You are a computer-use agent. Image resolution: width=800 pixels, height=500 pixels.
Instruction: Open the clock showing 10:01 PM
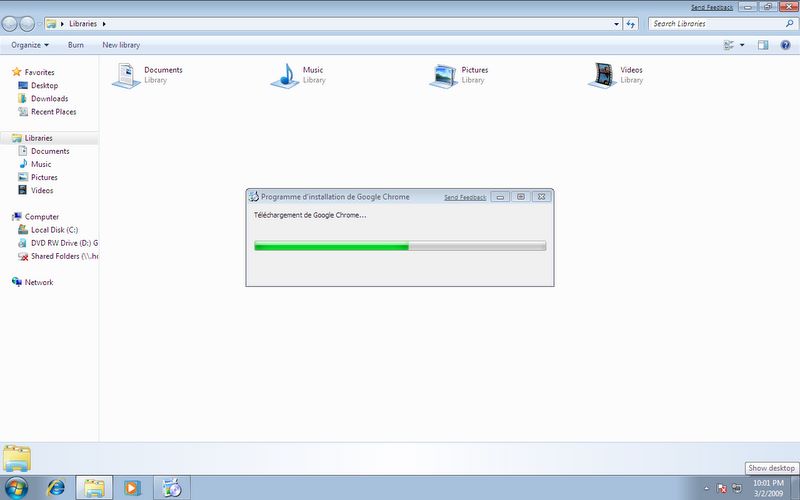tap(768, 483)
